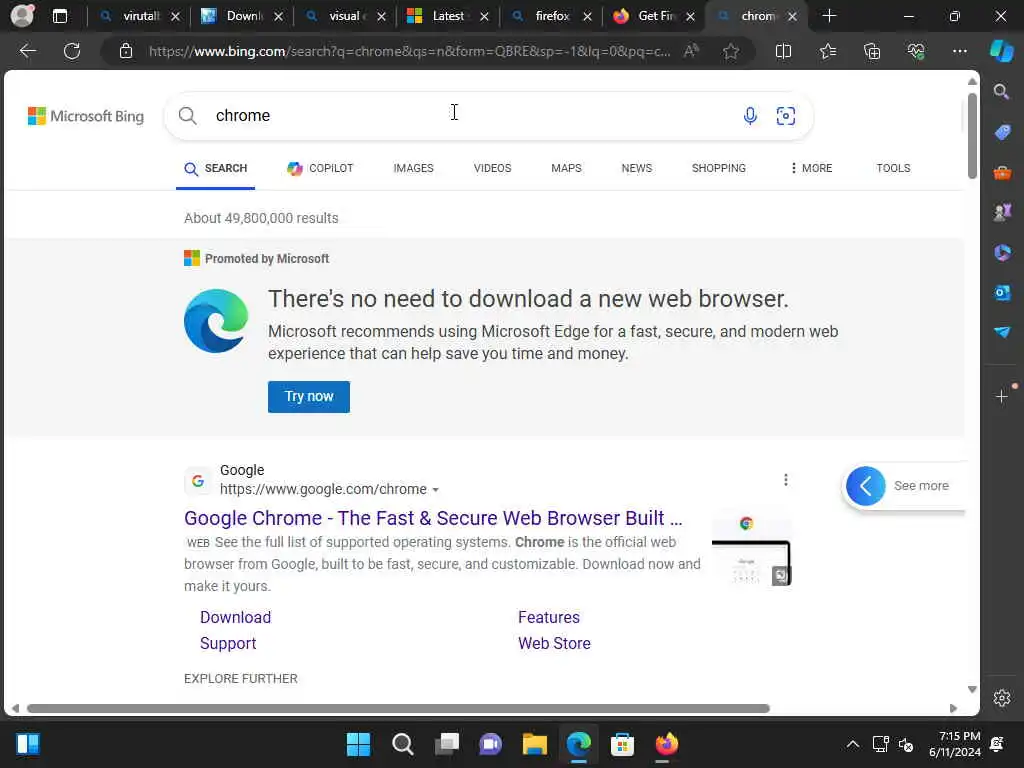Viewport: 1024px width, 768px height.
Task: Open Outlook in sidebar
Action: 1002,293
